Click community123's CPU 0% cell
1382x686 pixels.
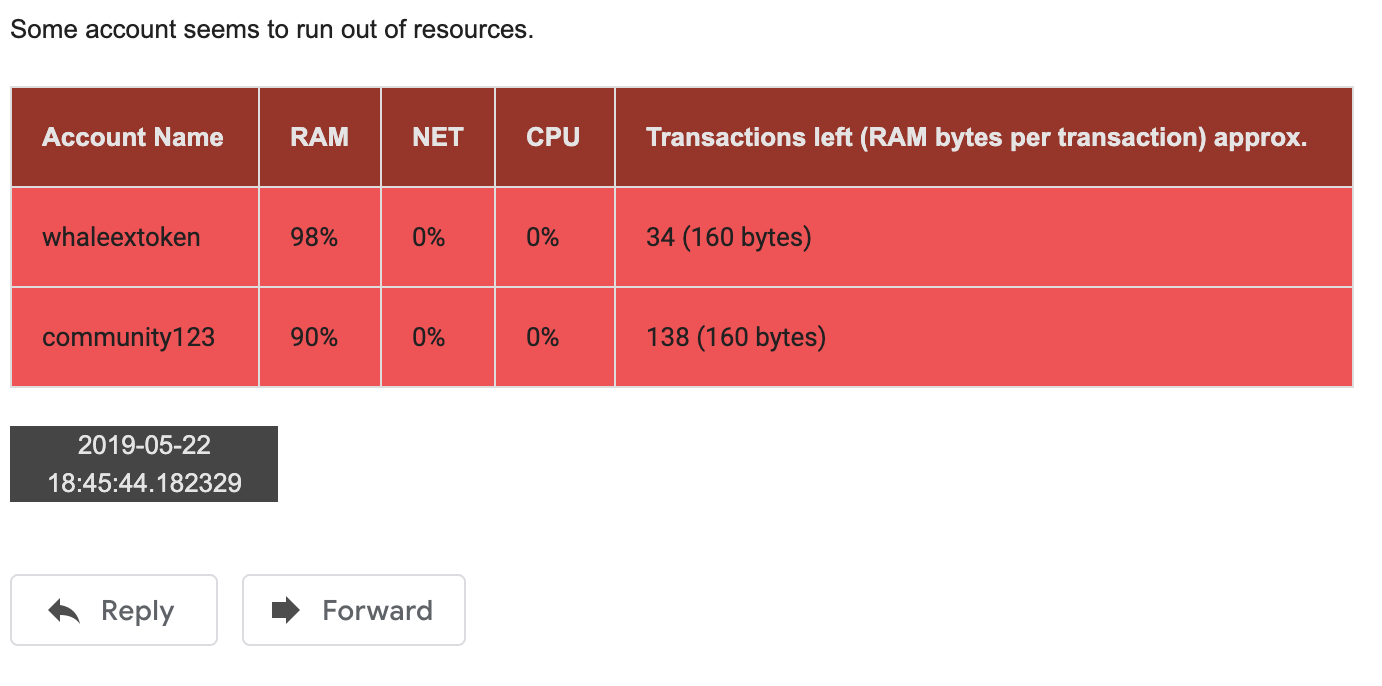542,337
